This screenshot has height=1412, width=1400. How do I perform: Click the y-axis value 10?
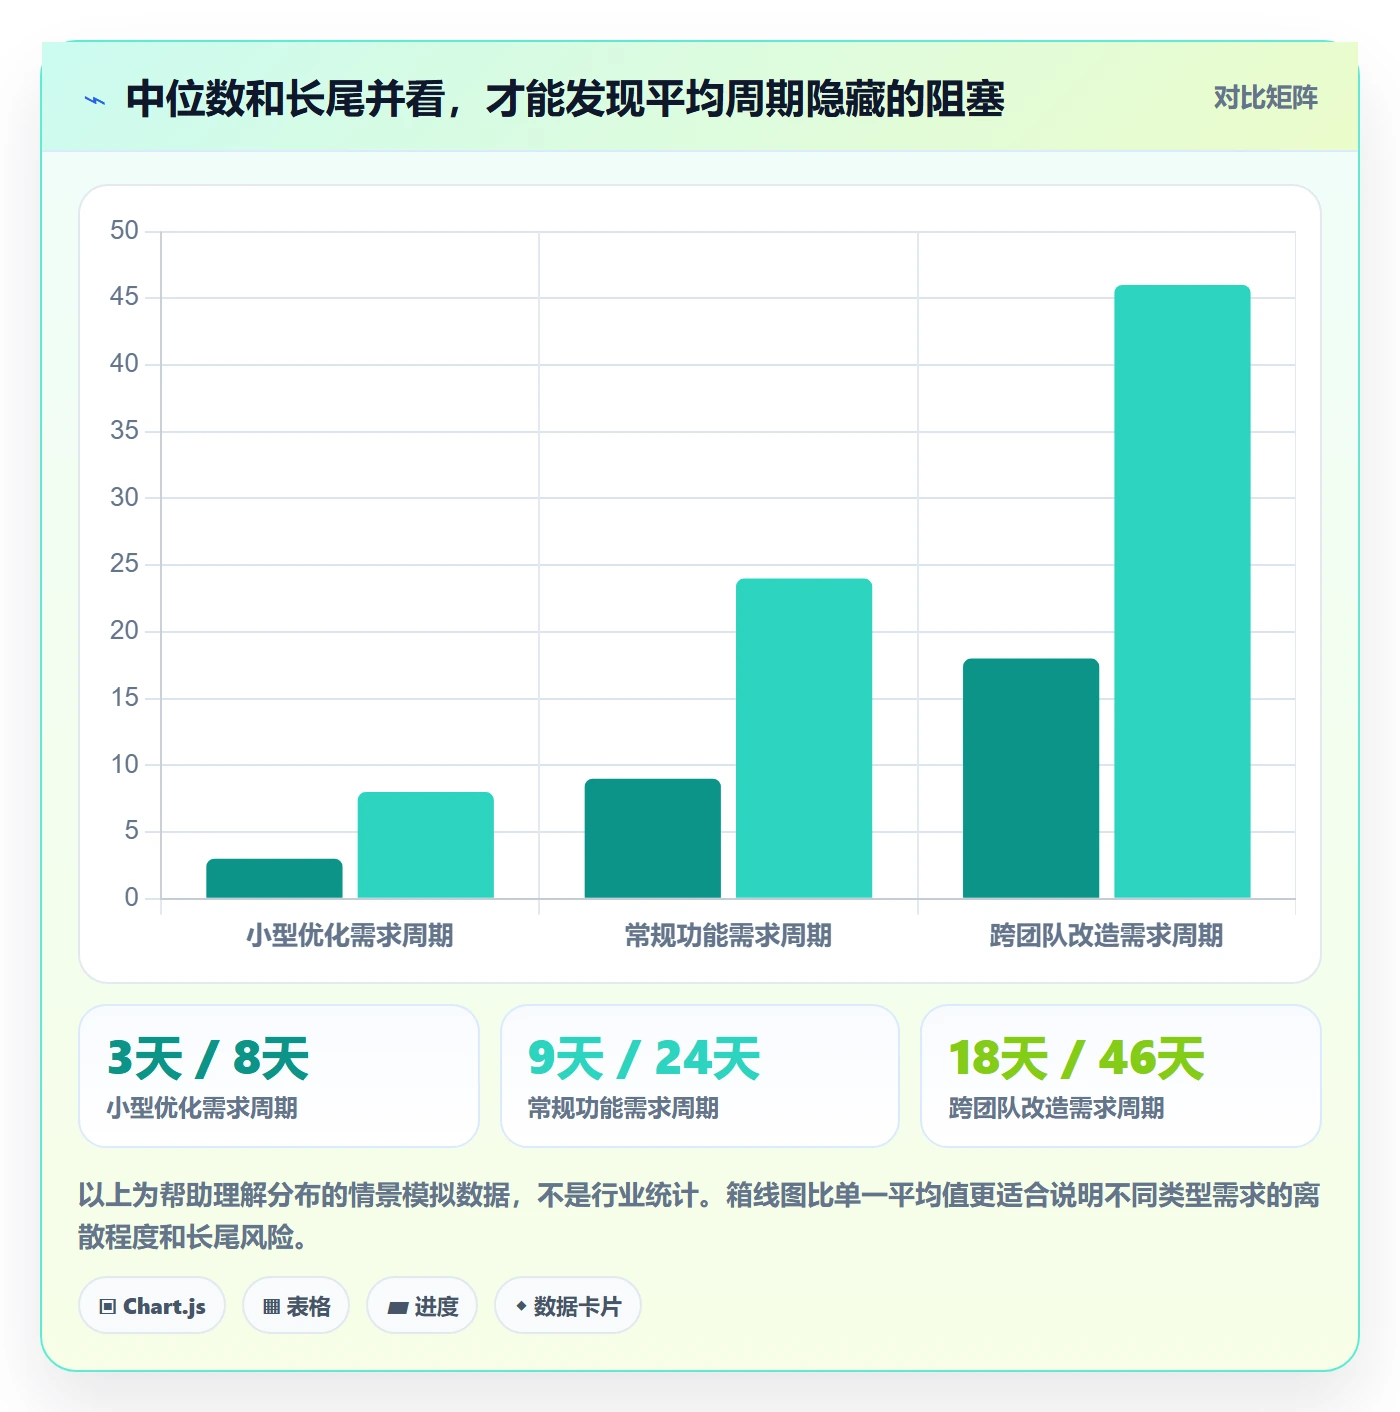point(124,764)
